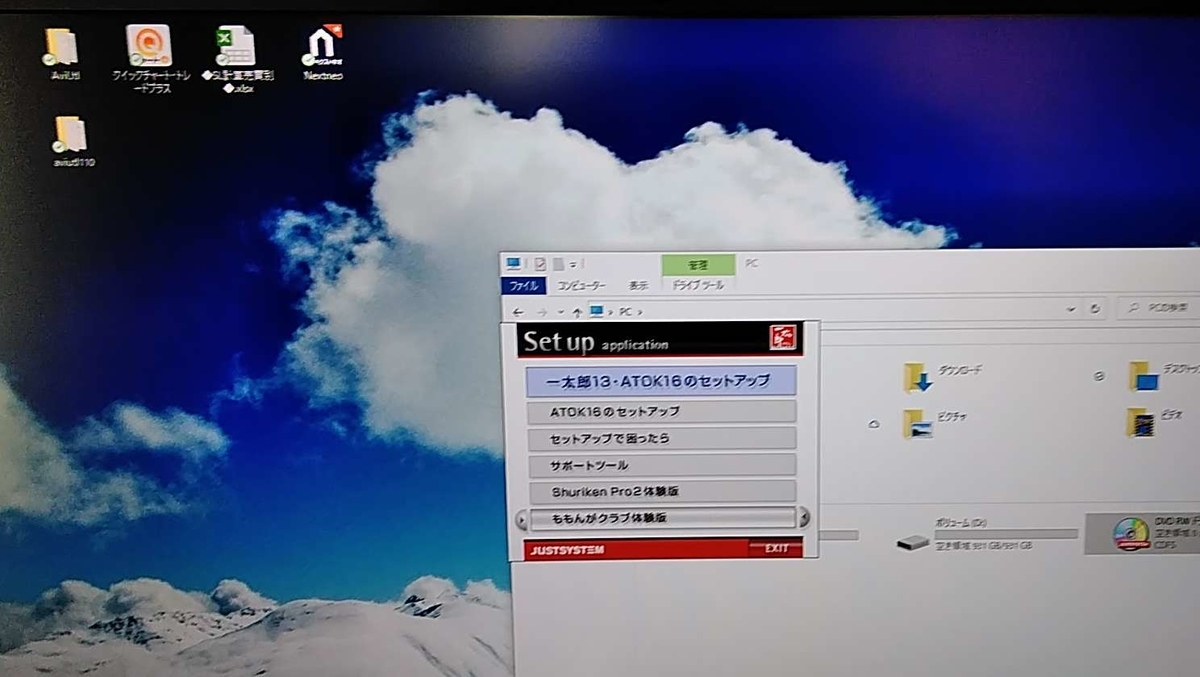Open the コンピューター ribbon tab
The height and width of the screenshot is (677, 1200).
point(582,286)
